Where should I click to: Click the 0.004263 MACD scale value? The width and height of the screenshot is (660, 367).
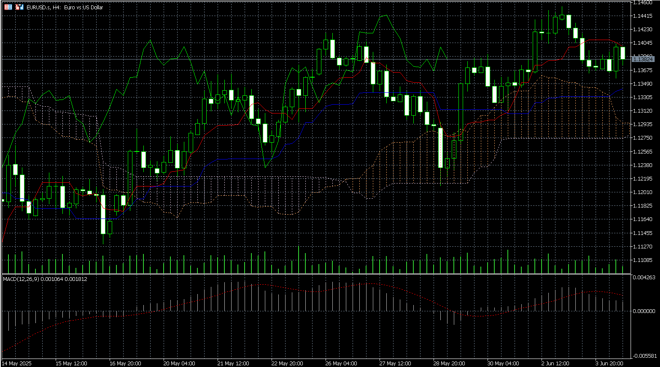click(x=644, y=277)
